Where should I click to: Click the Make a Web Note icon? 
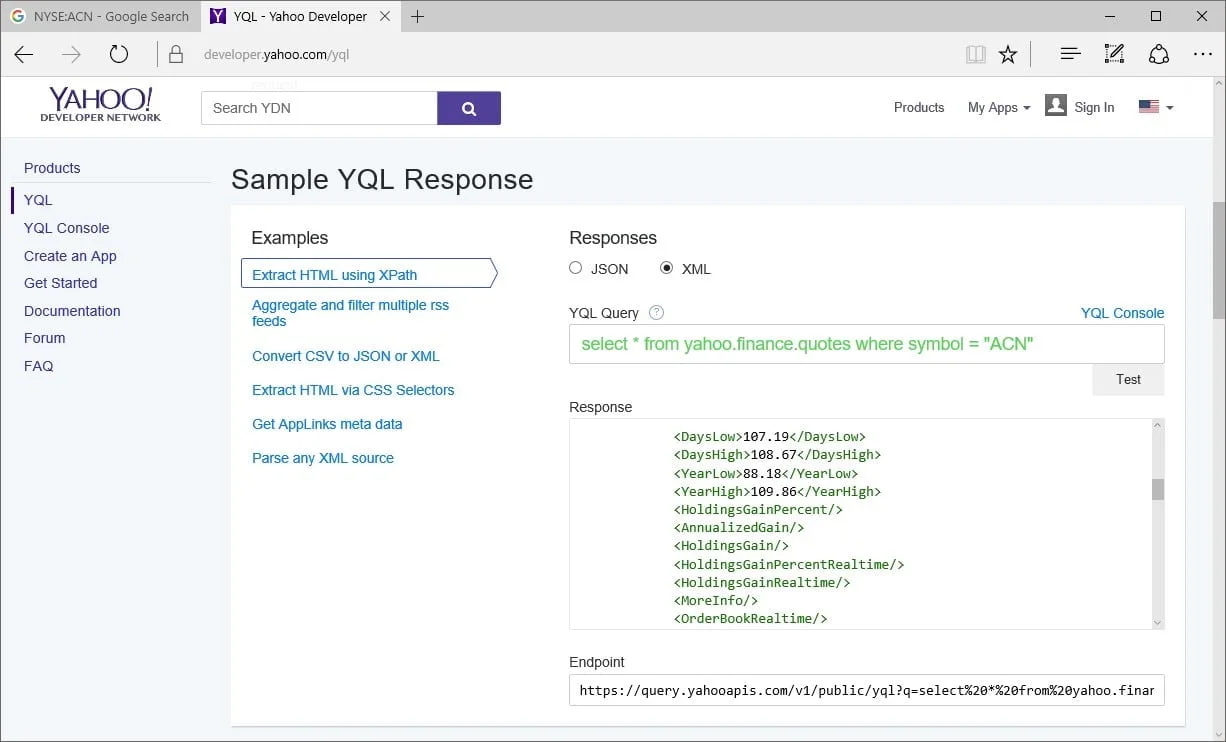tap(1114, 54)
